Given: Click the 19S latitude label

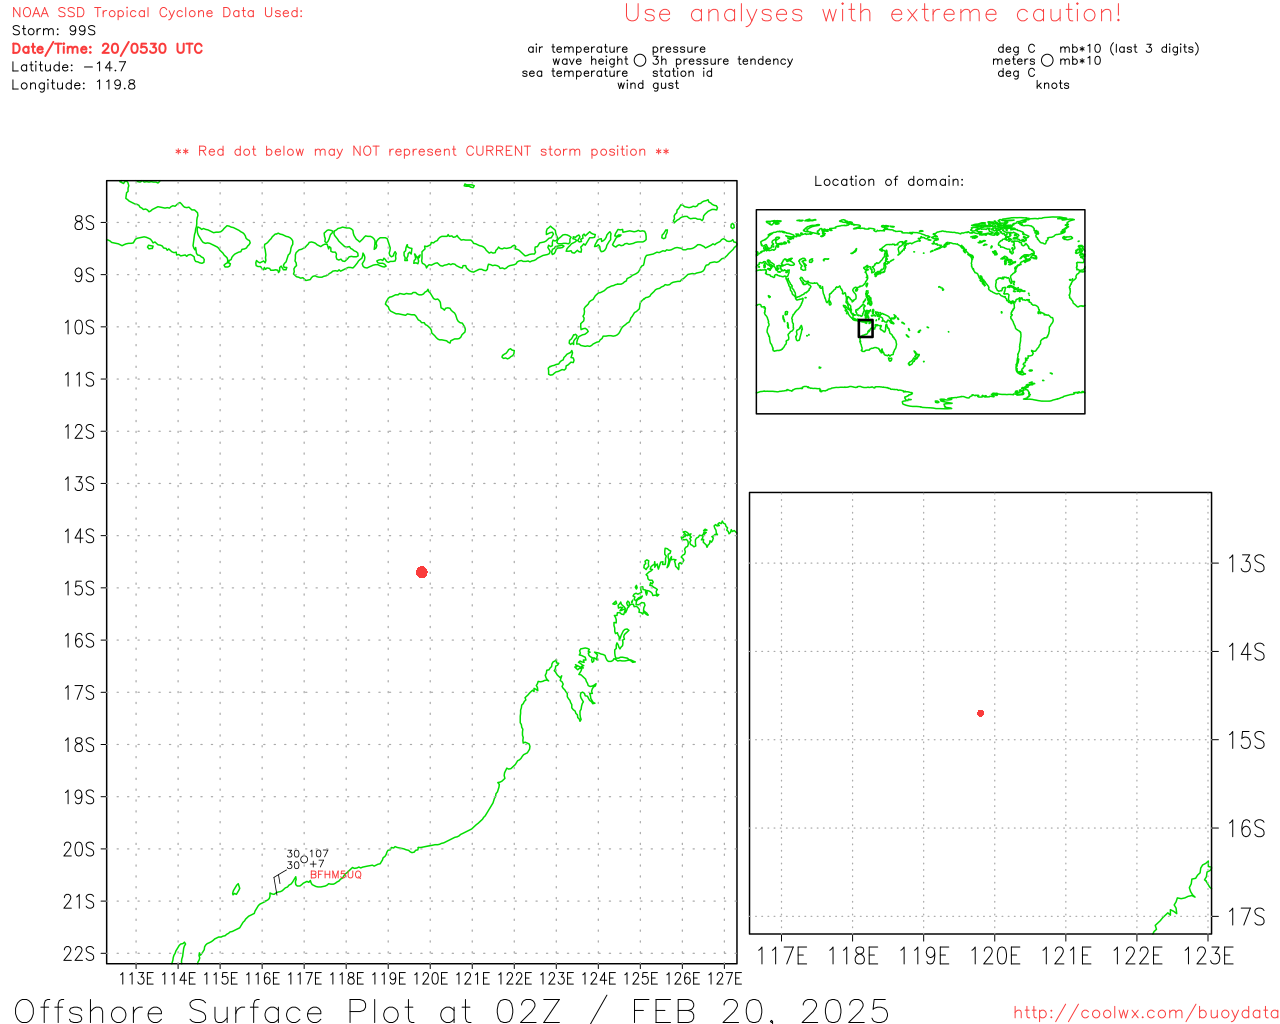Looking at the screenshot, I should [79, 797].
